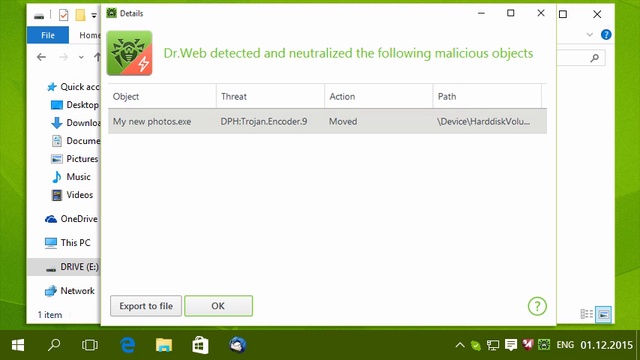Go forward in File Explorer
Screen dimensions: 640x360
pyautogui.click(x=63, y=57)
